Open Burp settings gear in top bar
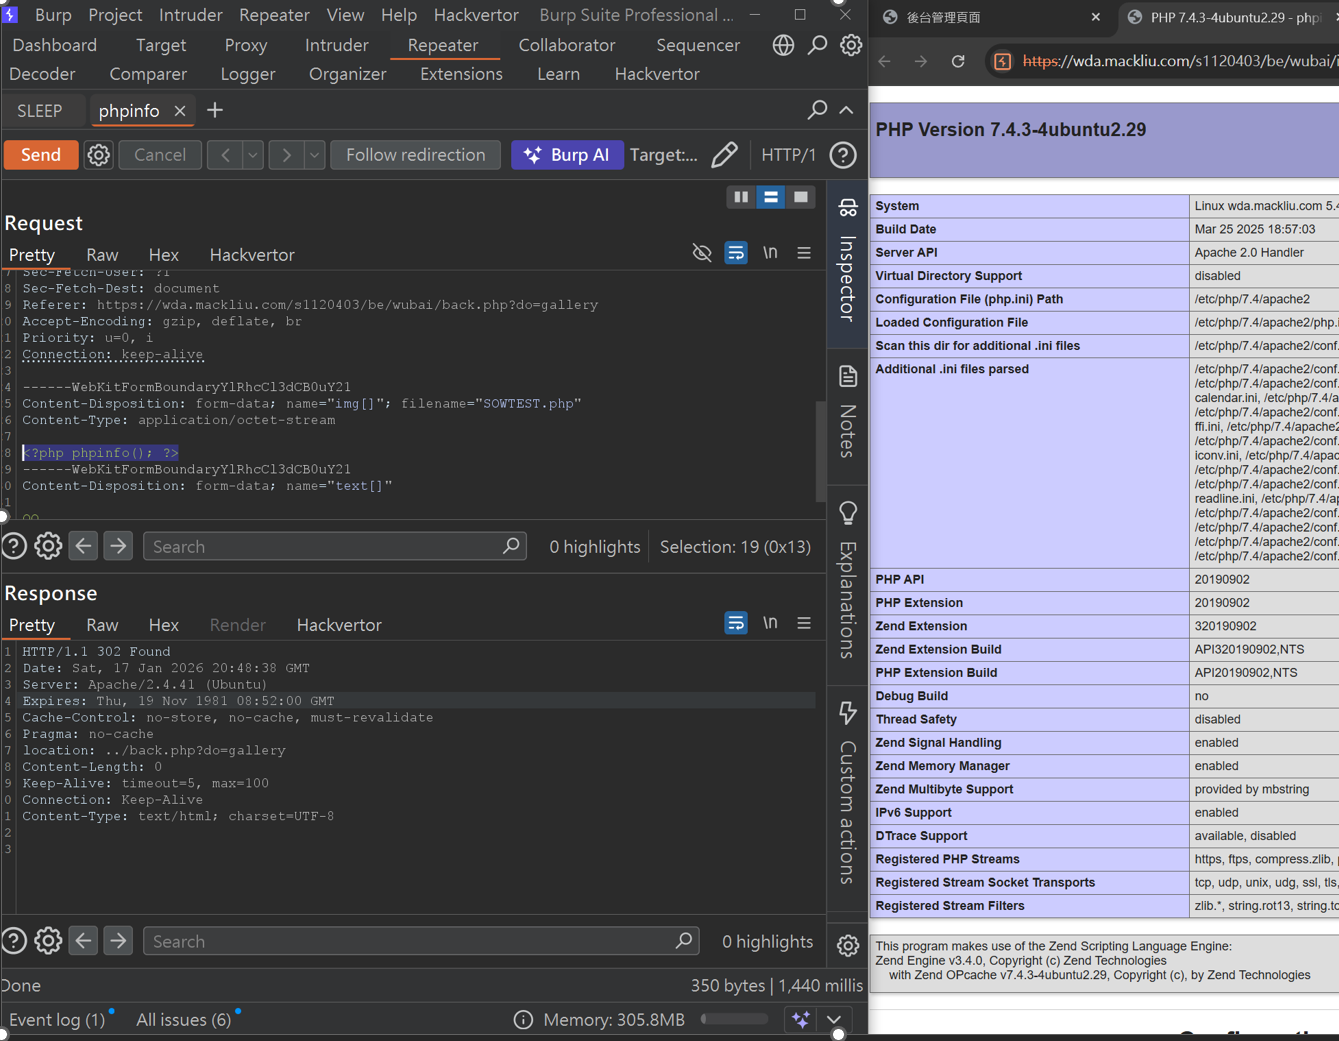 [851, 45]
